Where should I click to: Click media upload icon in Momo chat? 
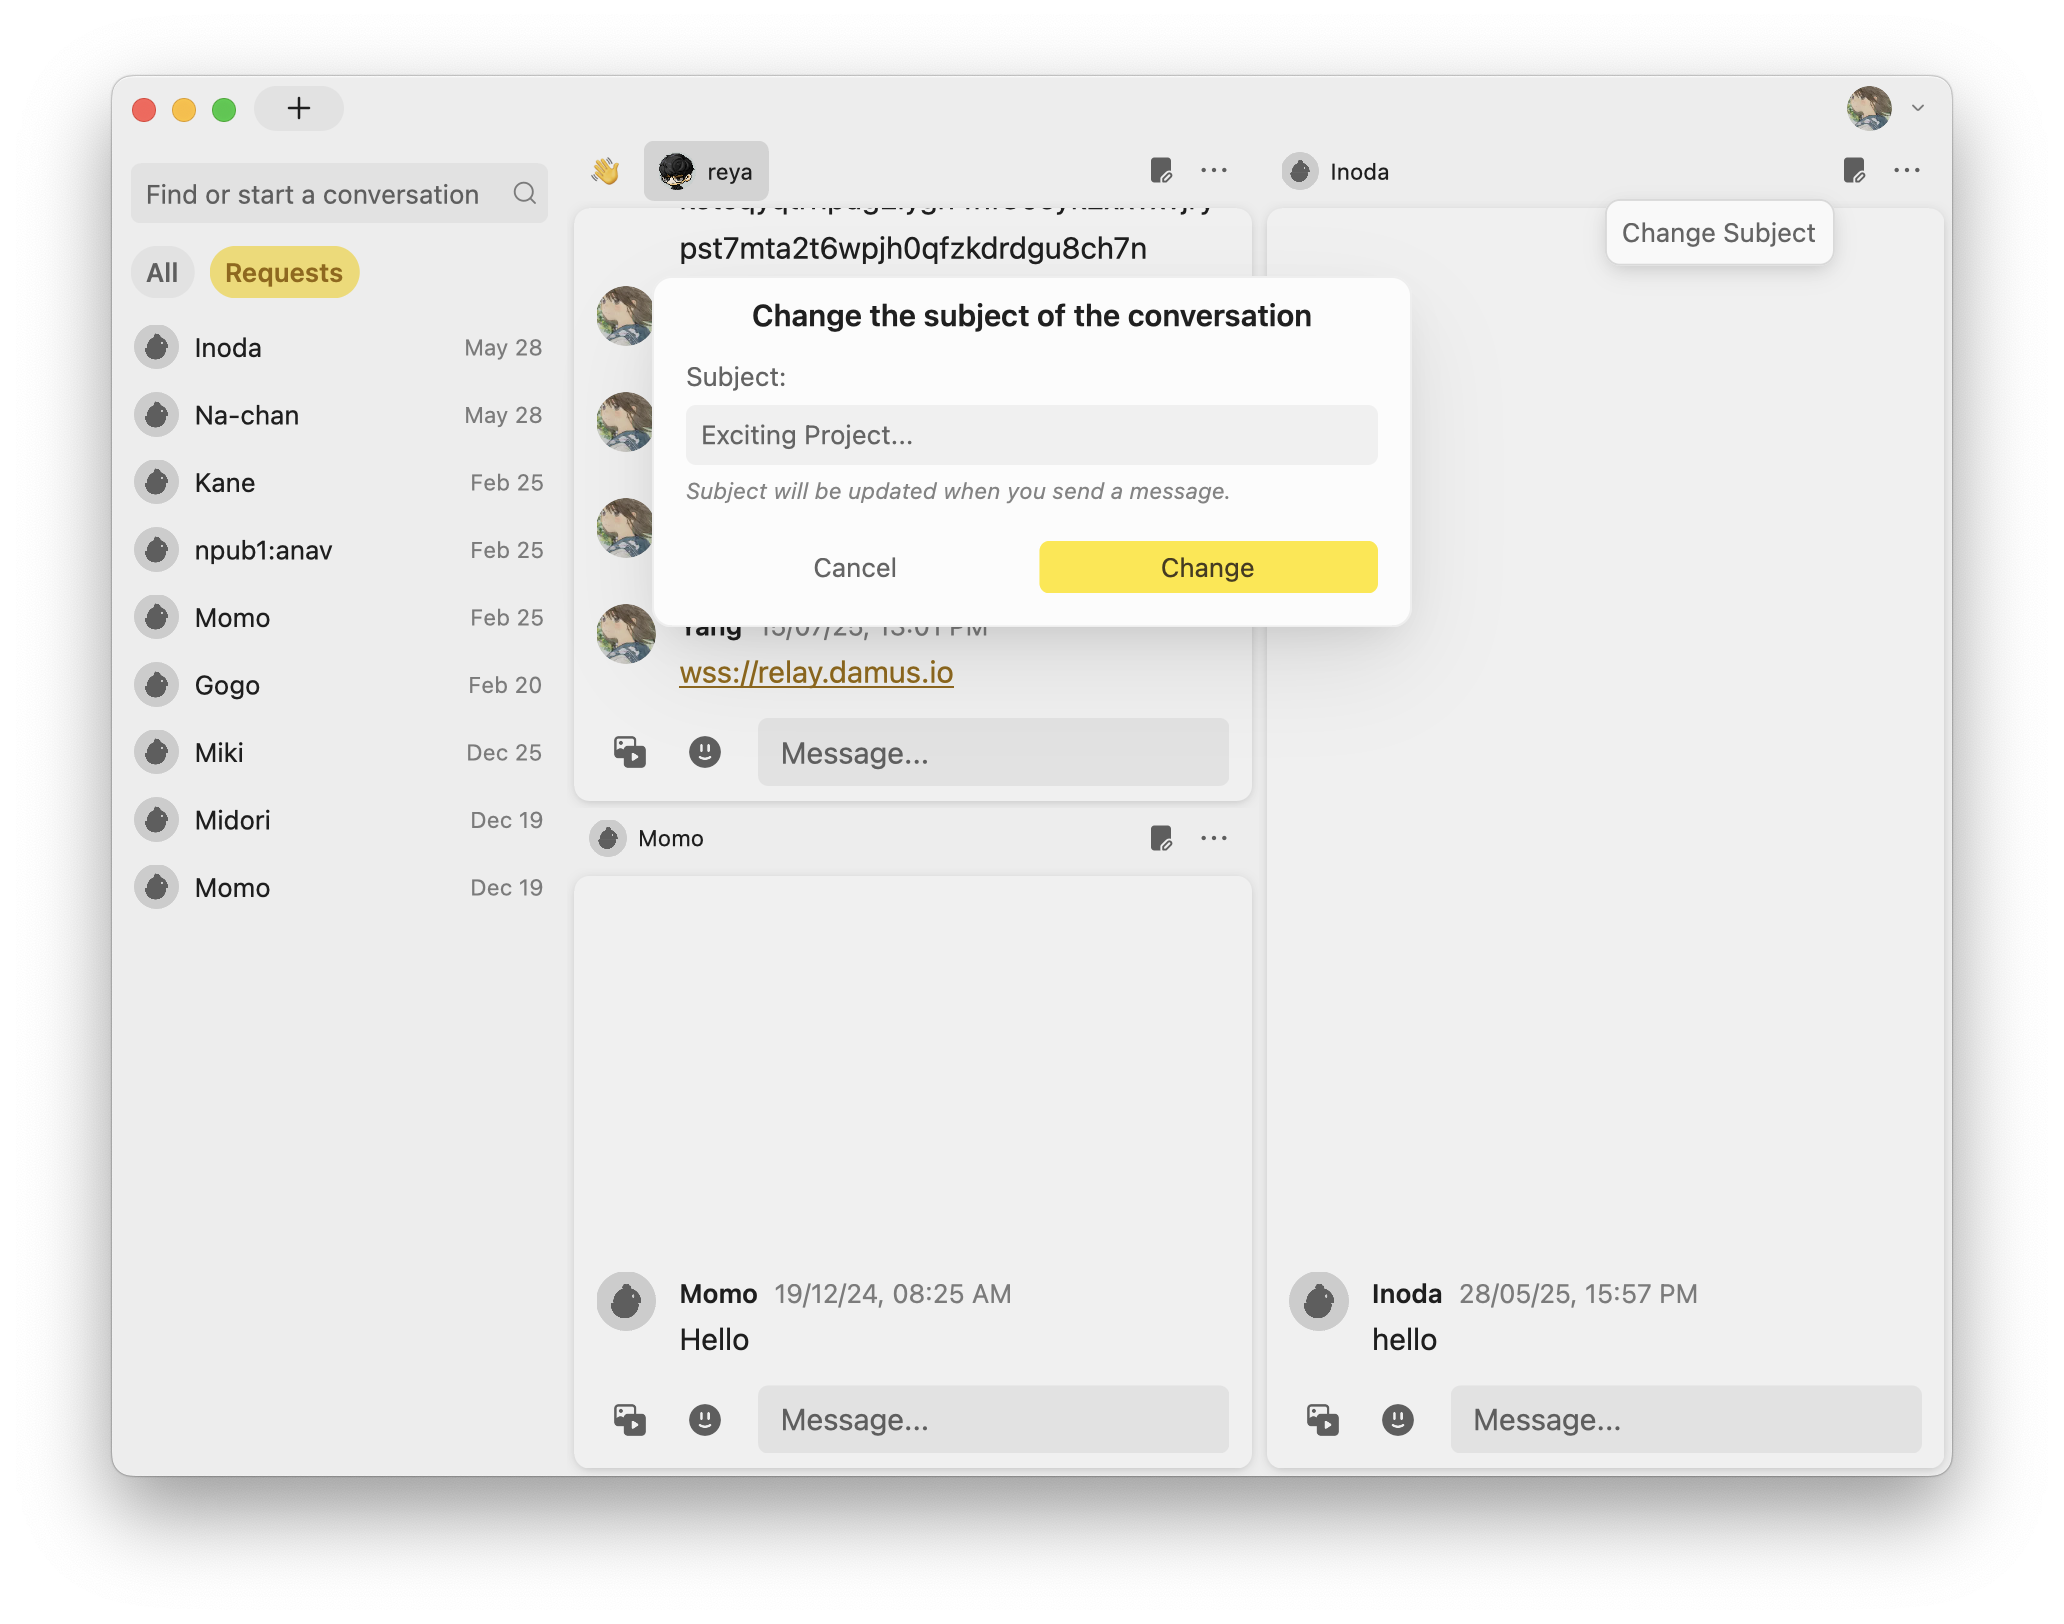pos(629,1419)
